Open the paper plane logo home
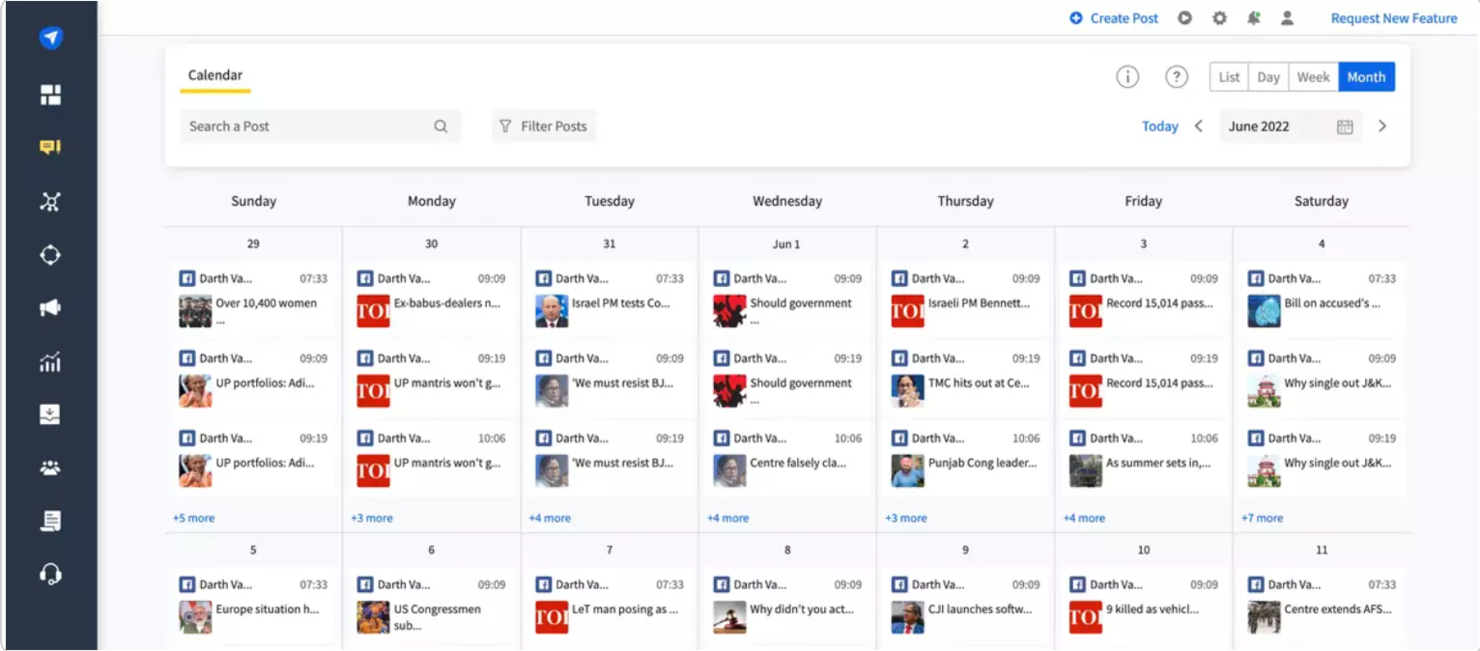The height and width of the screenshot is (651, 1480). tap(51, 38)
